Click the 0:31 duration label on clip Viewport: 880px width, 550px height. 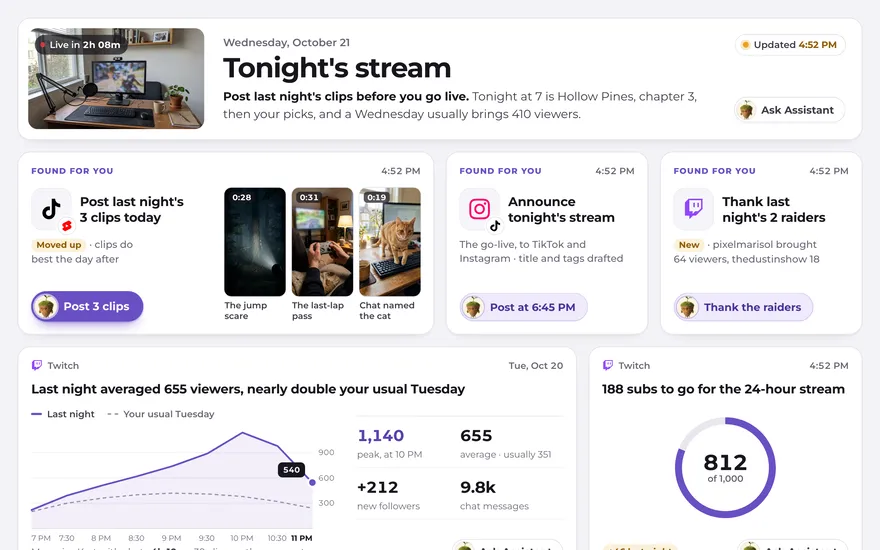point(309,198)
